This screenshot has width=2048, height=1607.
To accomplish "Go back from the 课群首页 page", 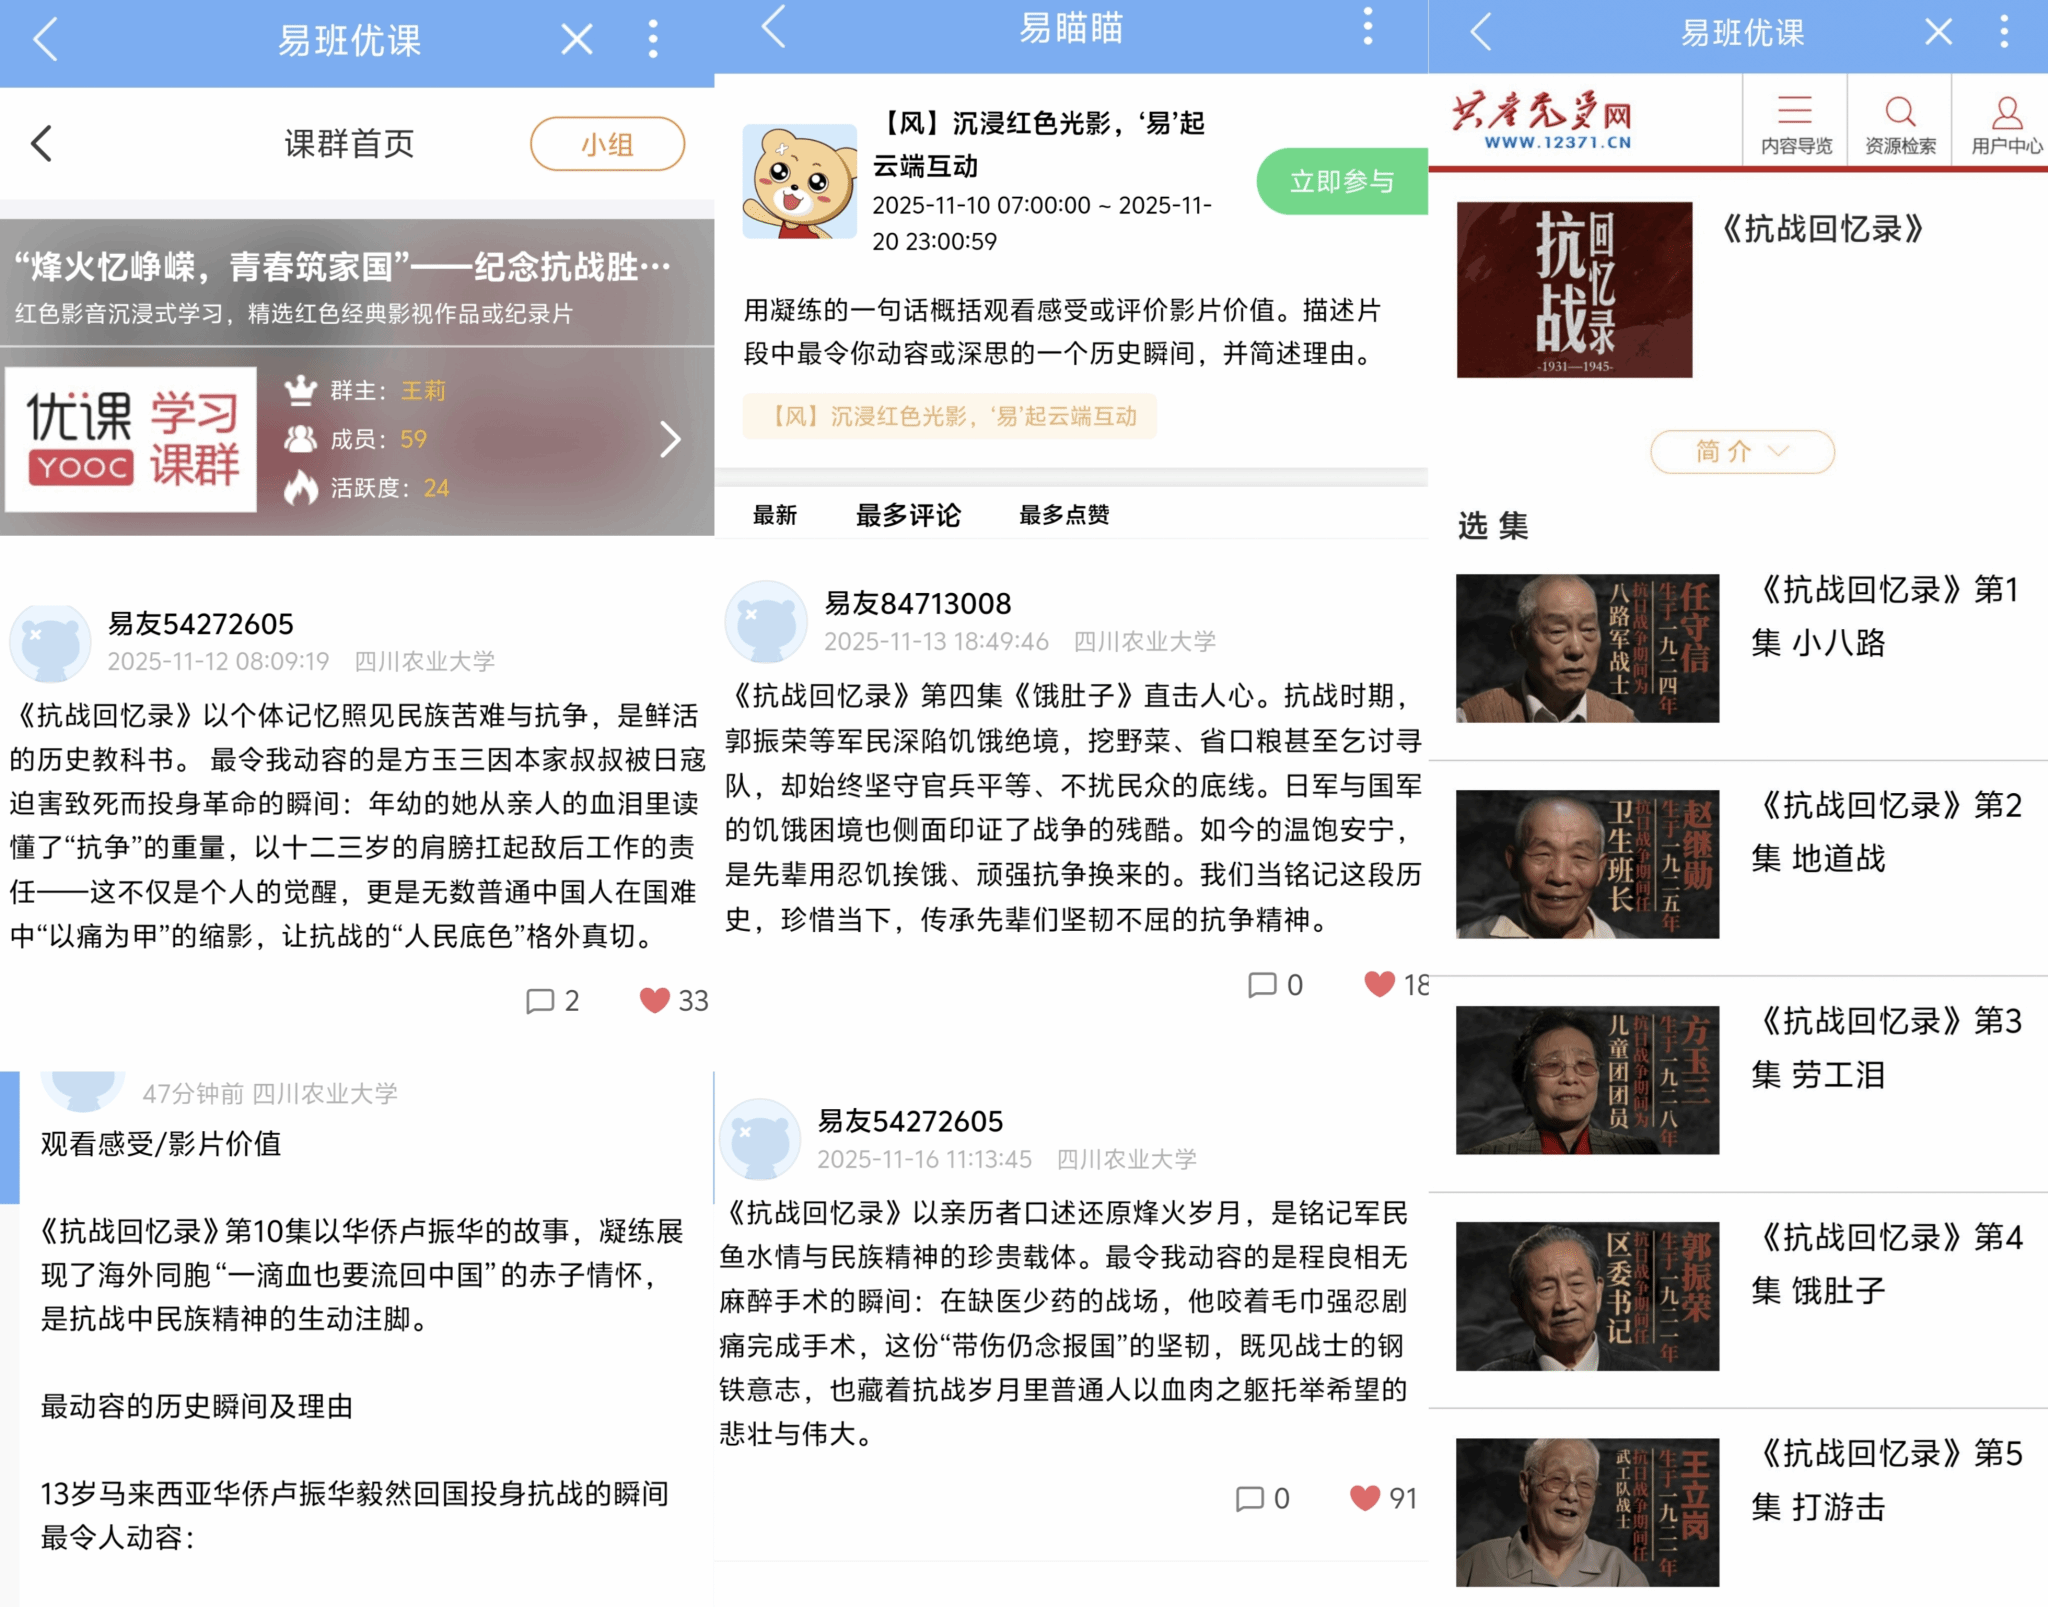I will 42,144.
